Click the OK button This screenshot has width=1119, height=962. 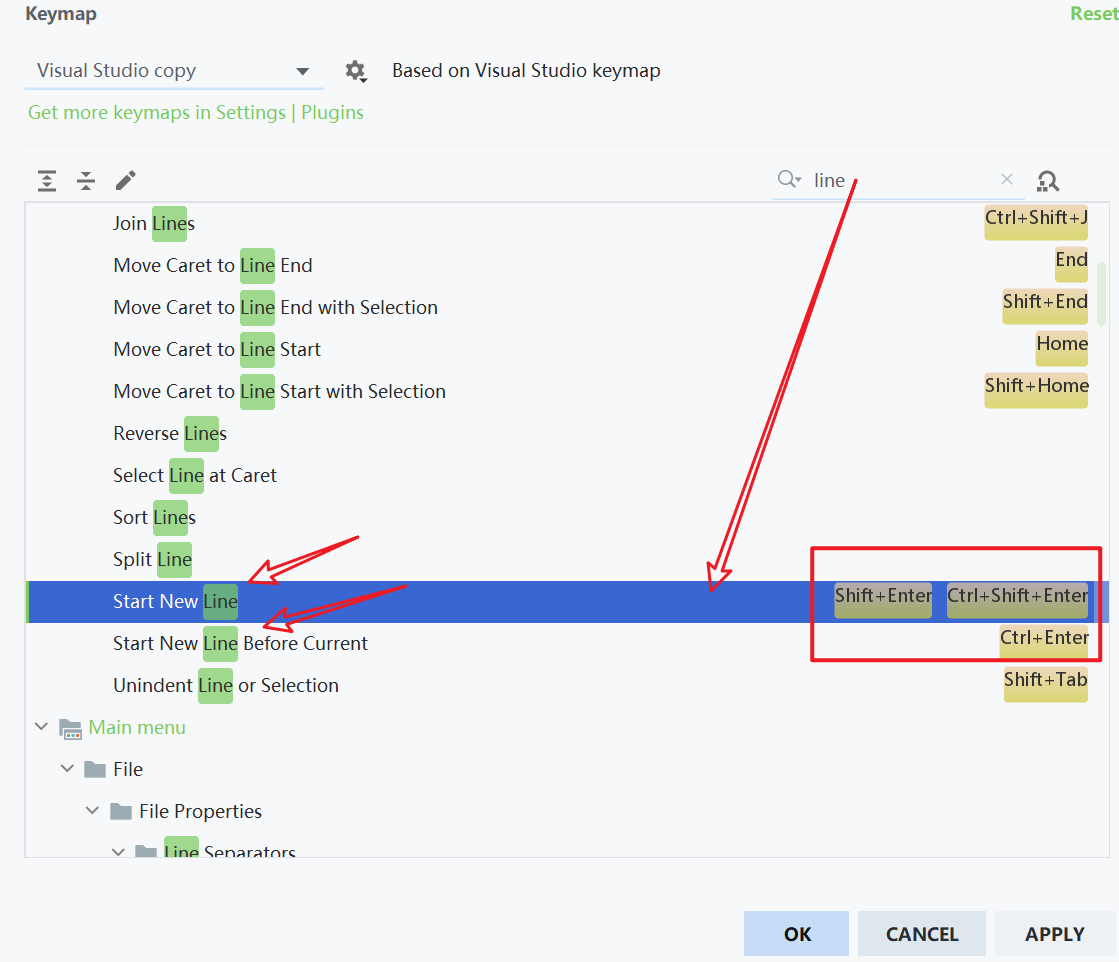[796, 933]
